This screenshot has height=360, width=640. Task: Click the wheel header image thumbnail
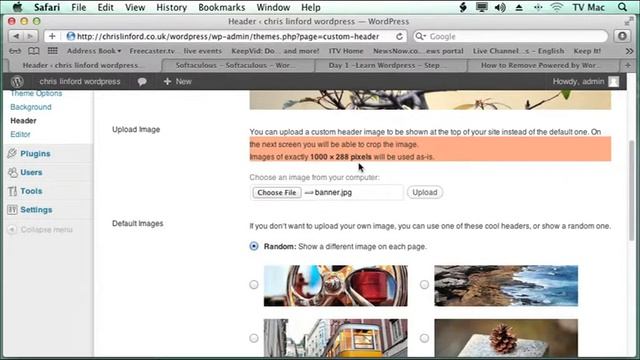click(336, 286)
